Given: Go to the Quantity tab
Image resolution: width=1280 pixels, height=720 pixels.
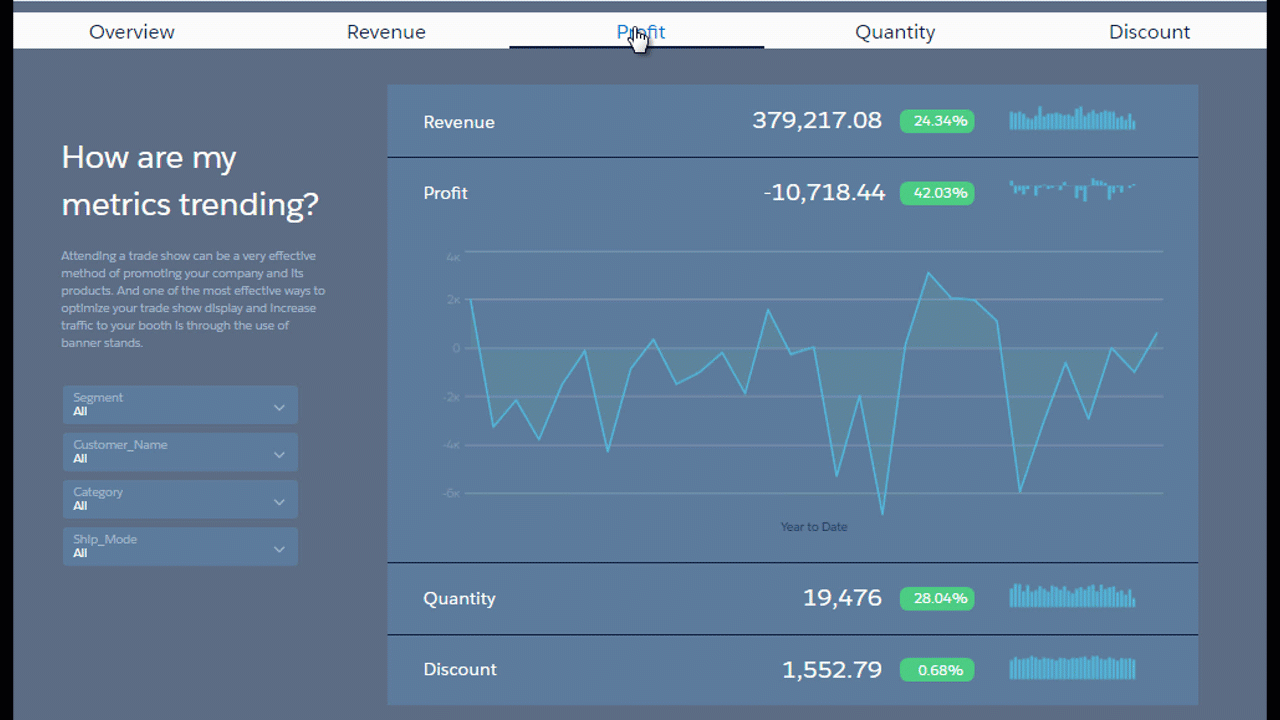Looking at the screenshot, I should click(x=895, y=32).
